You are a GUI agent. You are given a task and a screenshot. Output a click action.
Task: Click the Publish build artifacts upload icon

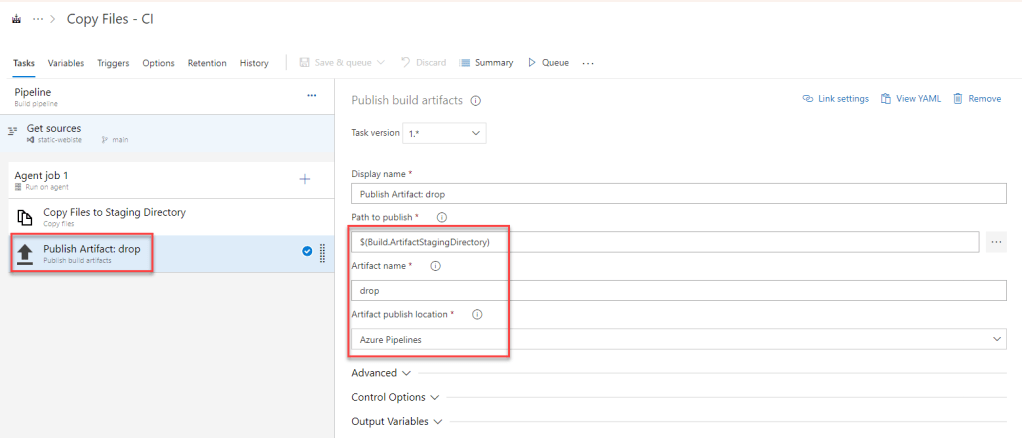click(24, 254)
